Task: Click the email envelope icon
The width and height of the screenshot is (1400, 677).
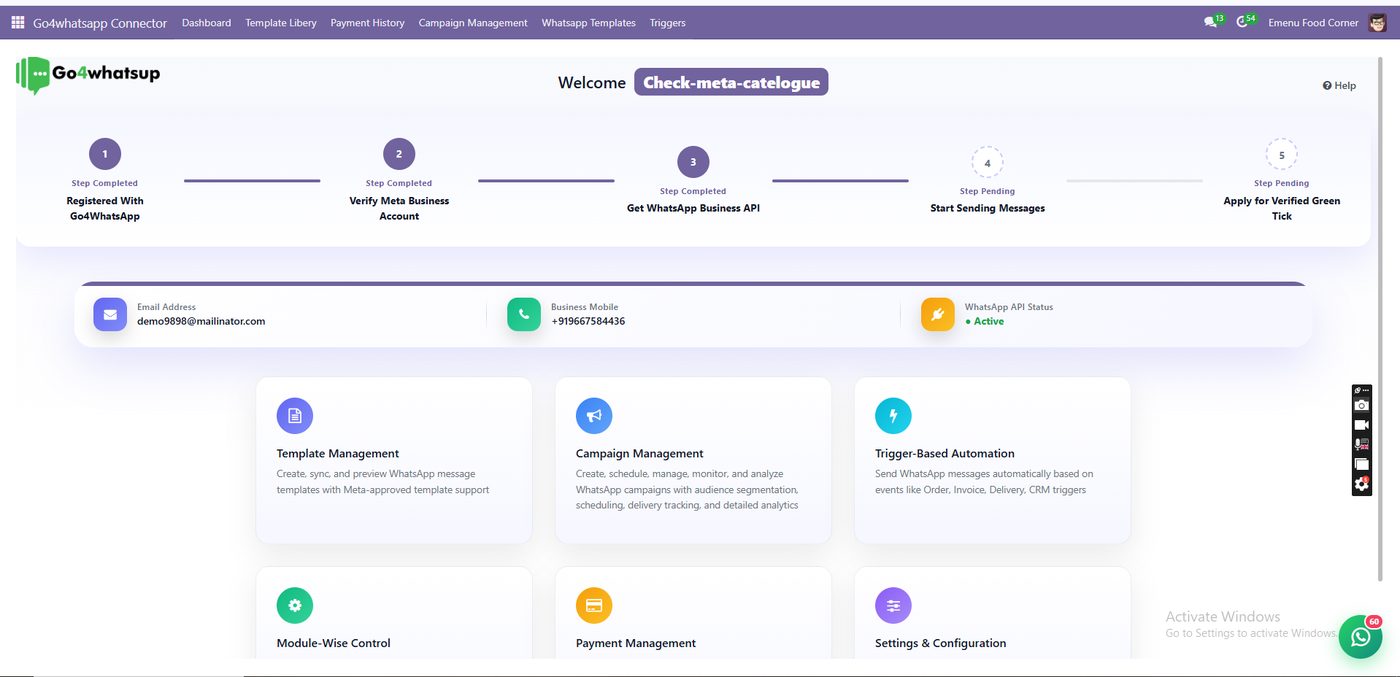Action: (110, 314)
